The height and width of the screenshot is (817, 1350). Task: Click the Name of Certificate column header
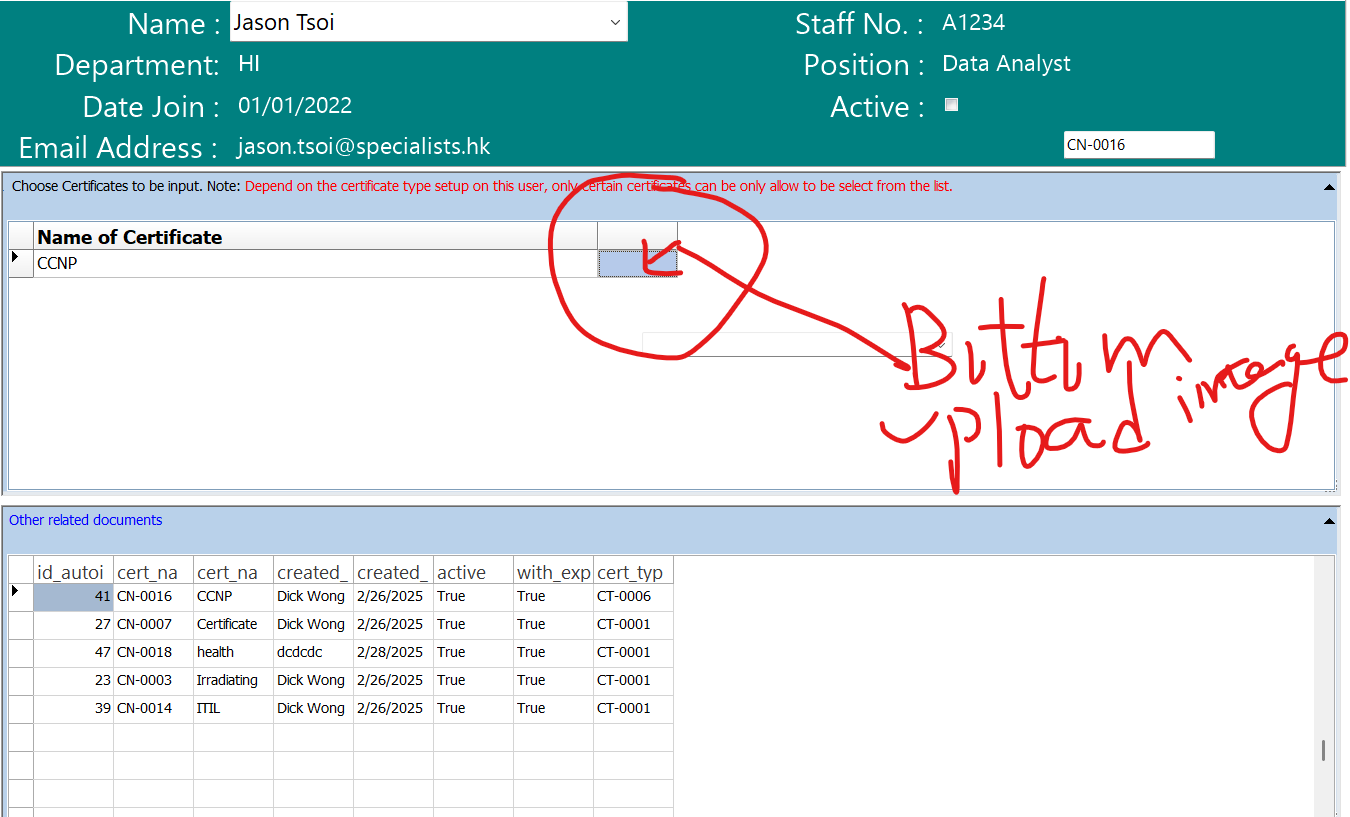(x=315, y=237)
